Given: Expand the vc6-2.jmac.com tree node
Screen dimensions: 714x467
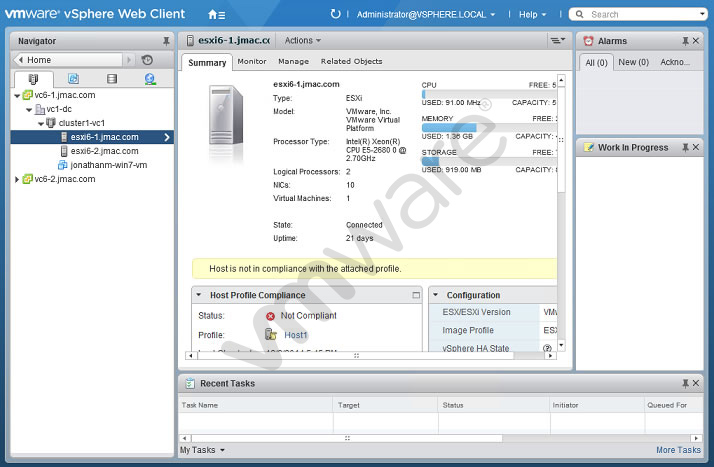Looking at the screenshot, I should click(x=17, y=179).
